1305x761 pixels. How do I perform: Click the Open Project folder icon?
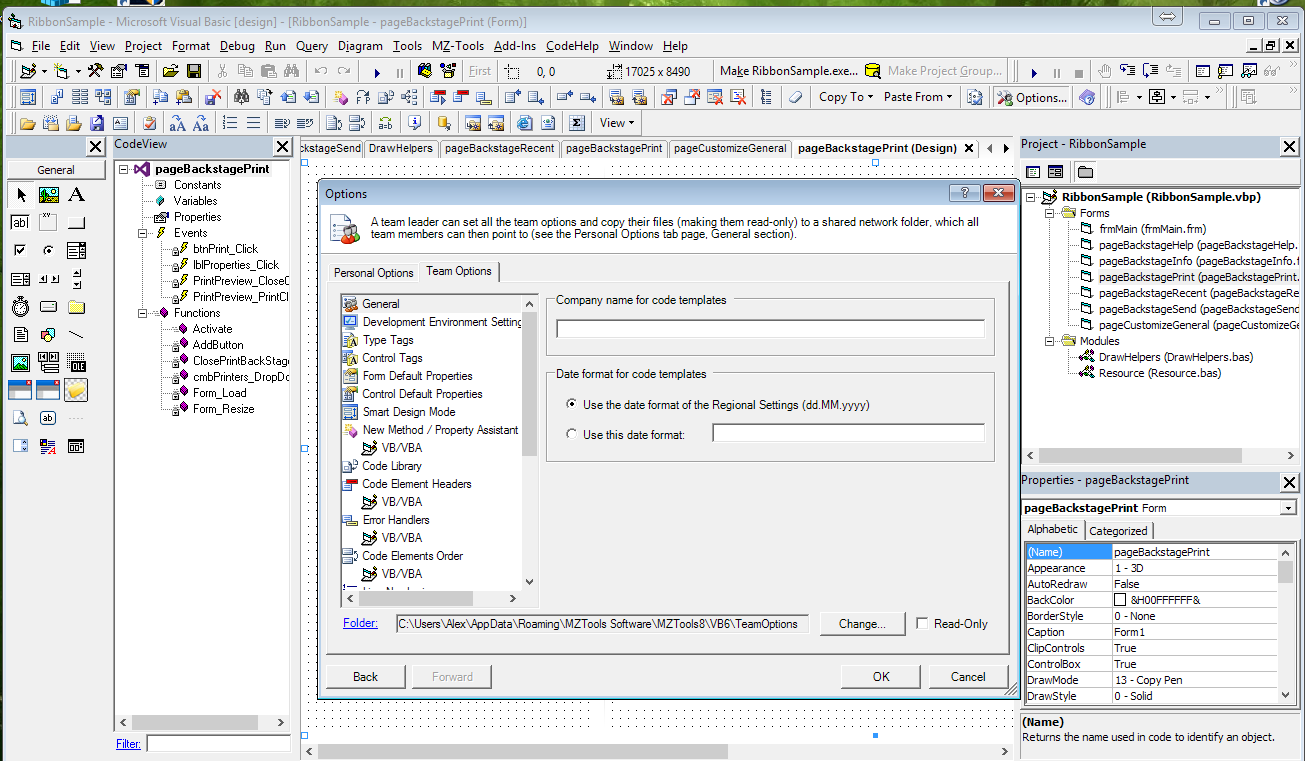[x=171, y=71]
